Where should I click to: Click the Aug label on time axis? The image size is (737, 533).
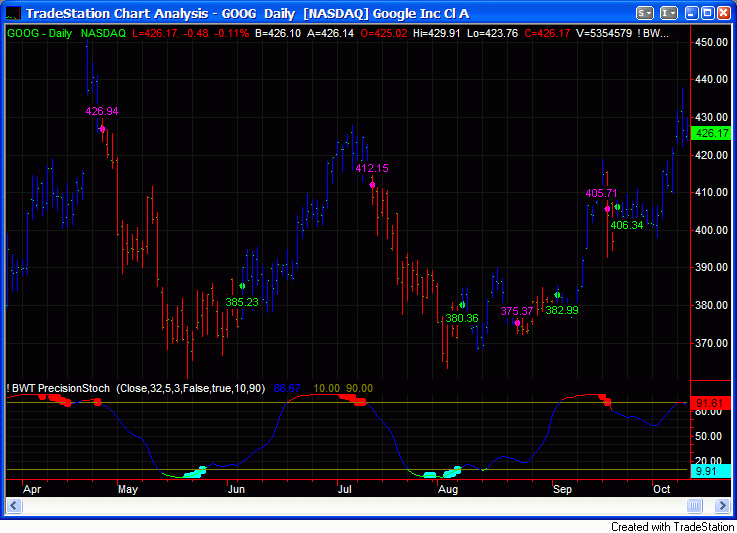448,490
